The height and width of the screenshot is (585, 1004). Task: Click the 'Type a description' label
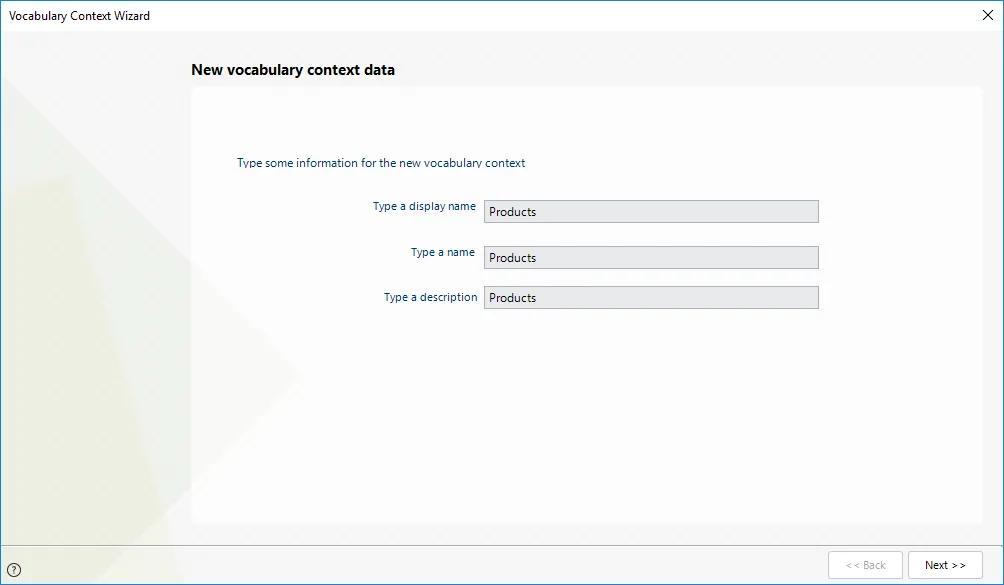pyautogui.click(x=430, y=297)
